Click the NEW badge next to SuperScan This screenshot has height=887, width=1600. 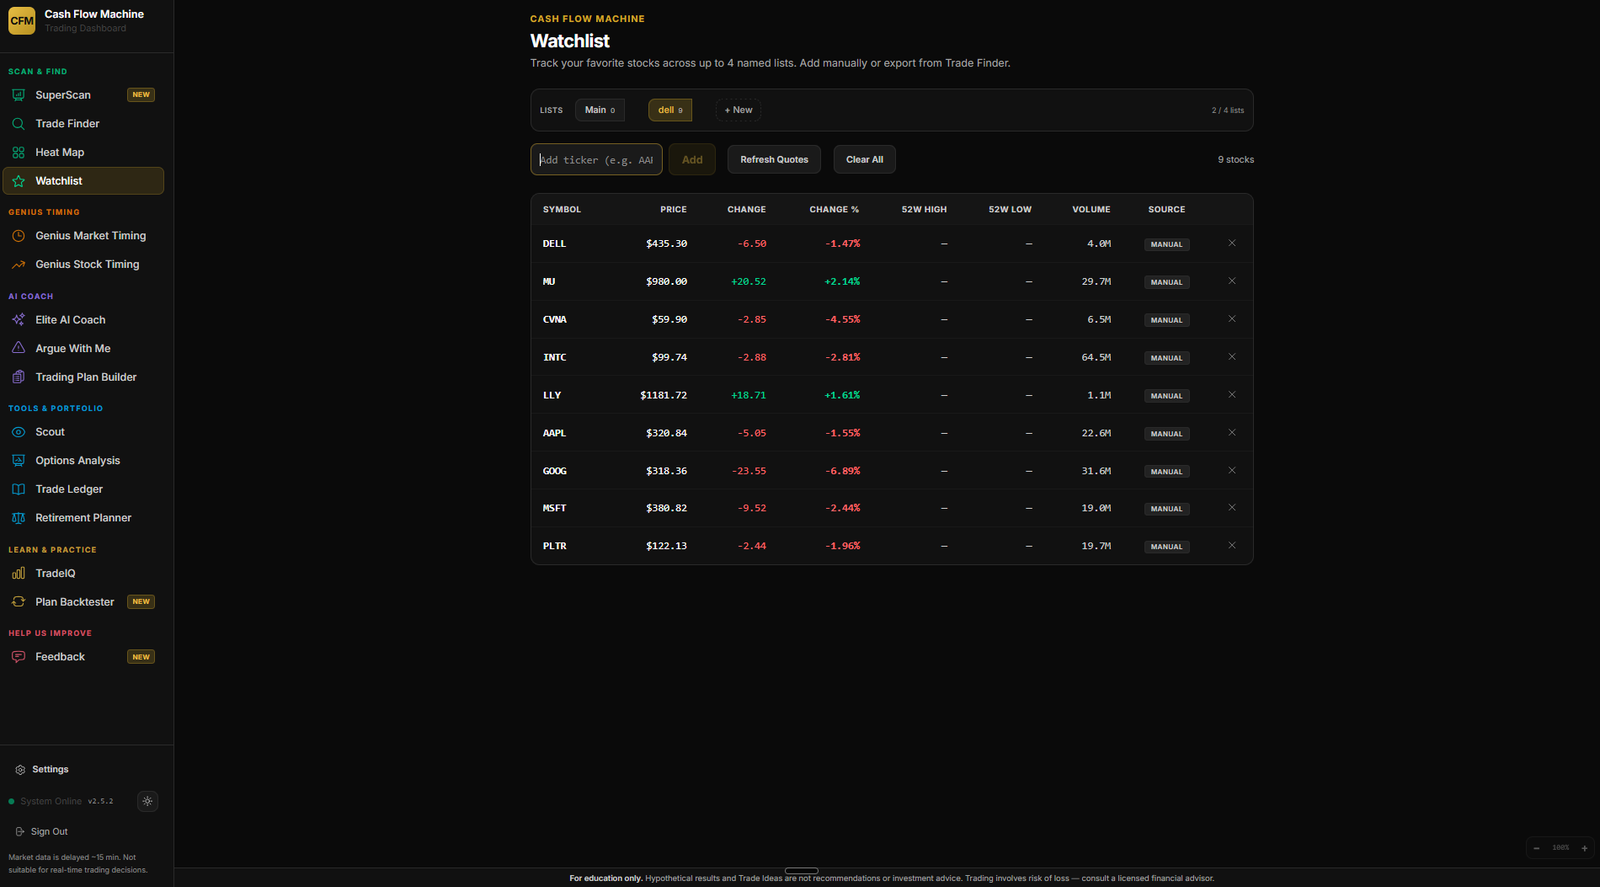coord(141,95)
